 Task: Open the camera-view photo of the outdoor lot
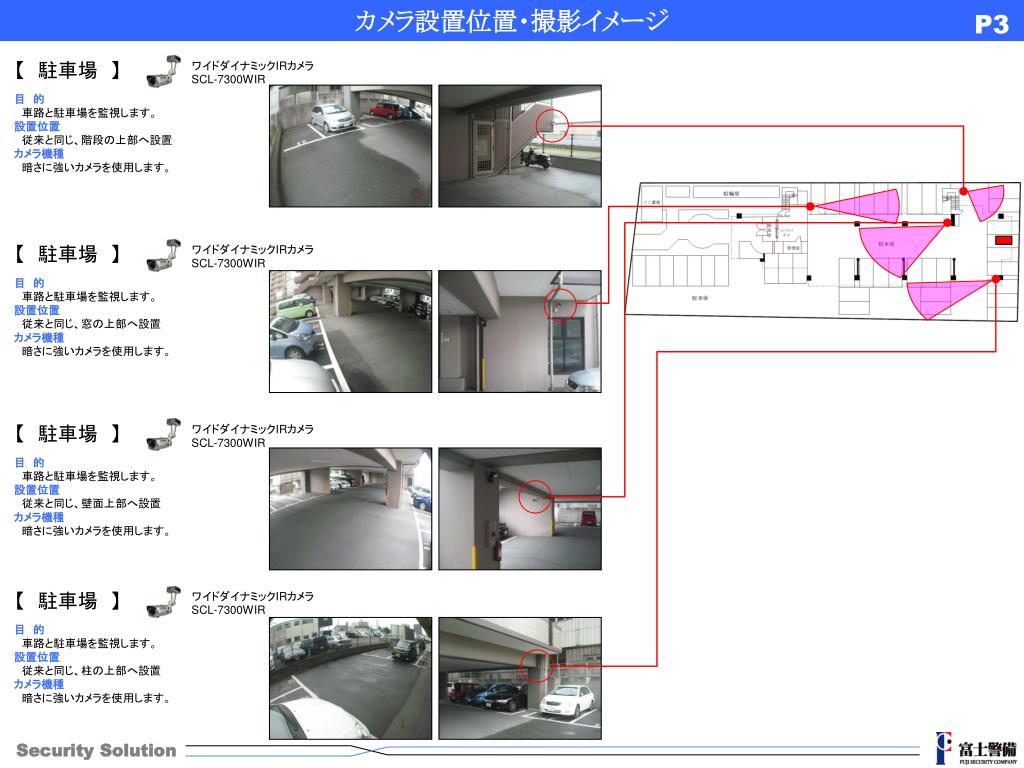click(x=351, y=679)
